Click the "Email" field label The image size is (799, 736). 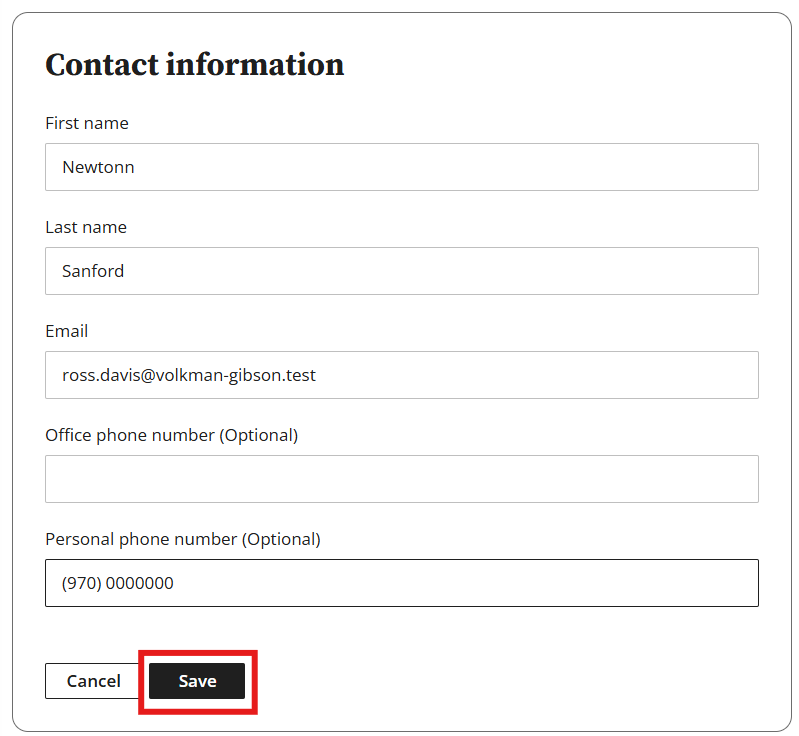(67, 331)
